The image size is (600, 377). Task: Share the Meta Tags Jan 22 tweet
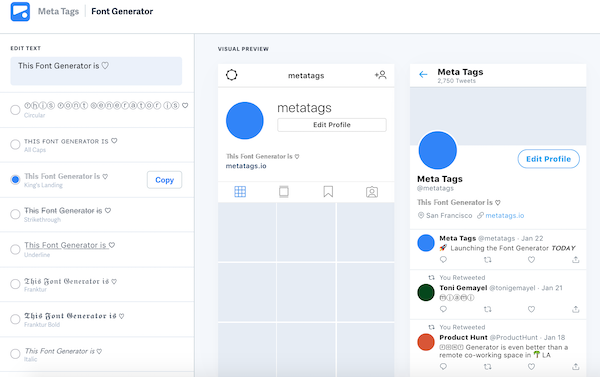576,259
